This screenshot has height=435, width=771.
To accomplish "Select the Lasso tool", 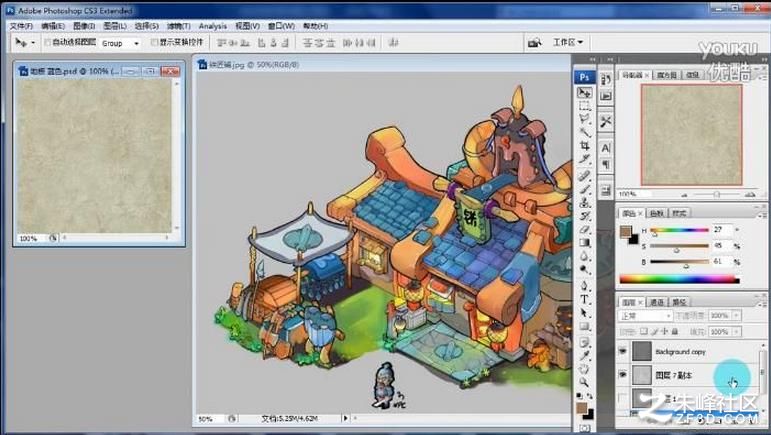I will pyautogui.click(x=584, y=118).
